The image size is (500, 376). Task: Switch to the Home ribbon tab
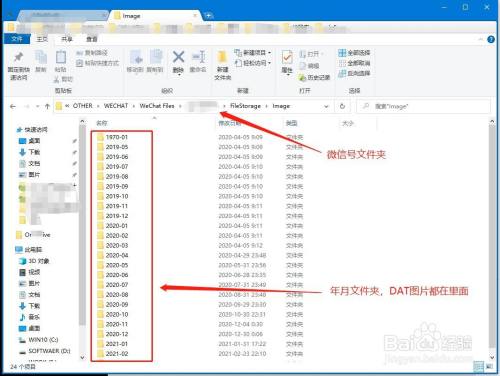42,39
